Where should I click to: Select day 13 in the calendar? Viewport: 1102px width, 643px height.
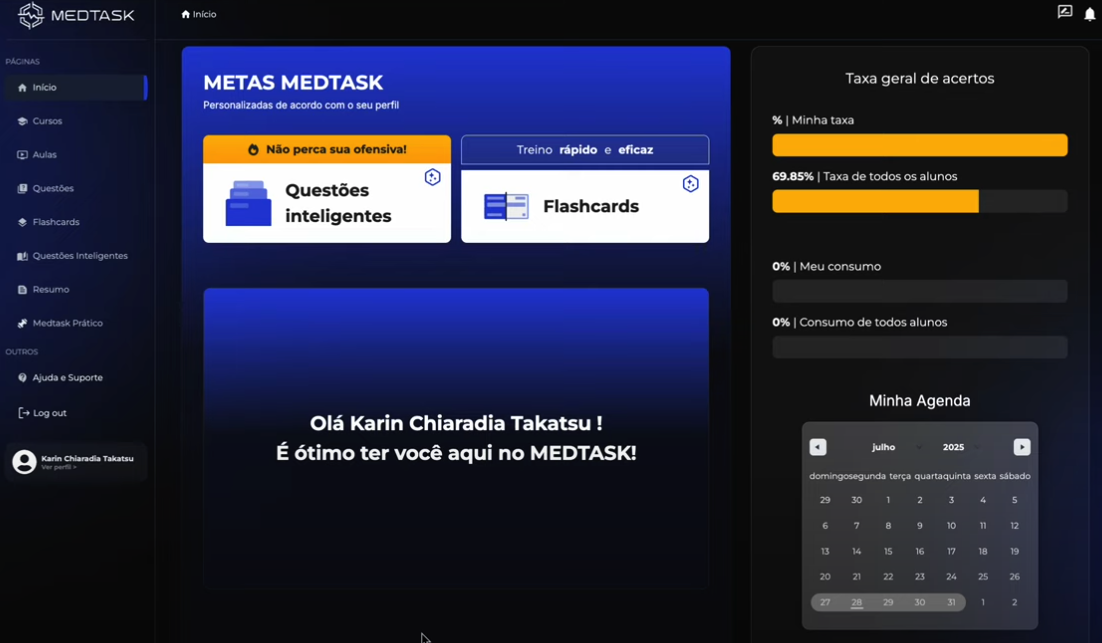[x=825, y=552]
